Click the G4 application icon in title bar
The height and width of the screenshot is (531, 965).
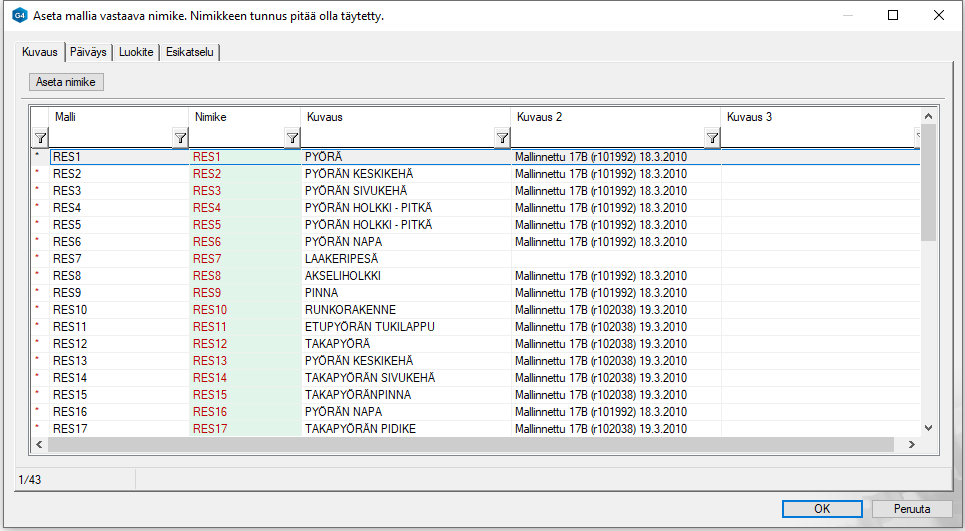pyautogui.click(x=19, y=16)
